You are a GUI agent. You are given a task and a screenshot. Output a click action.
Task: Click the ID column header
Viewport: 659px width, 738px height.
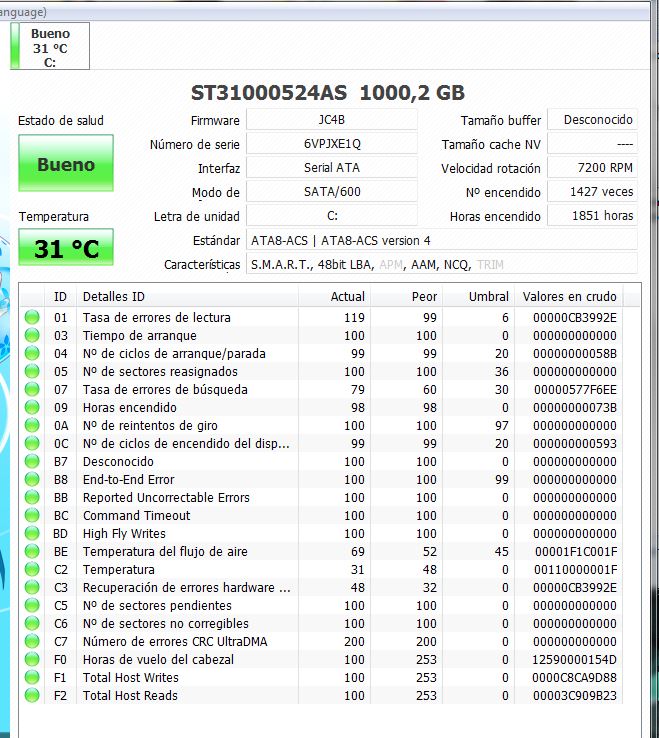pyautogui.click(x=60, y=297)
